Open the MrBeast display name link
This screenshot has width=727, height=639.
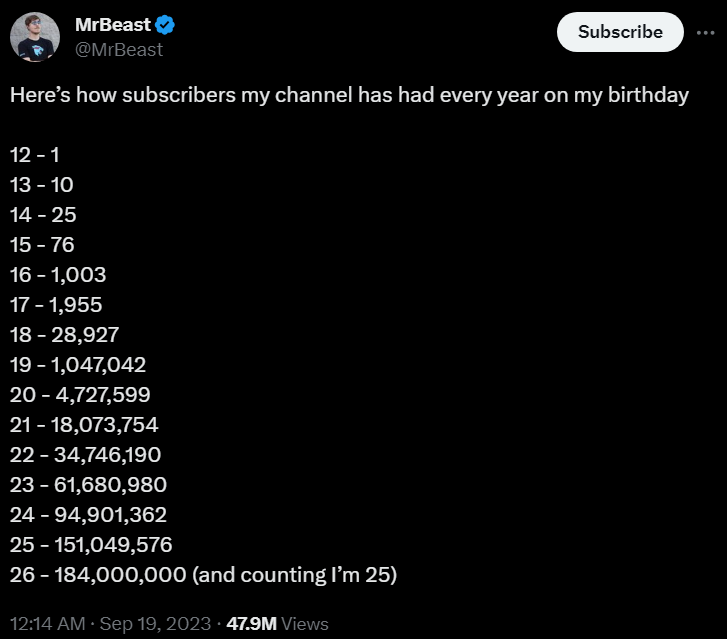click(x=112, y=26)
